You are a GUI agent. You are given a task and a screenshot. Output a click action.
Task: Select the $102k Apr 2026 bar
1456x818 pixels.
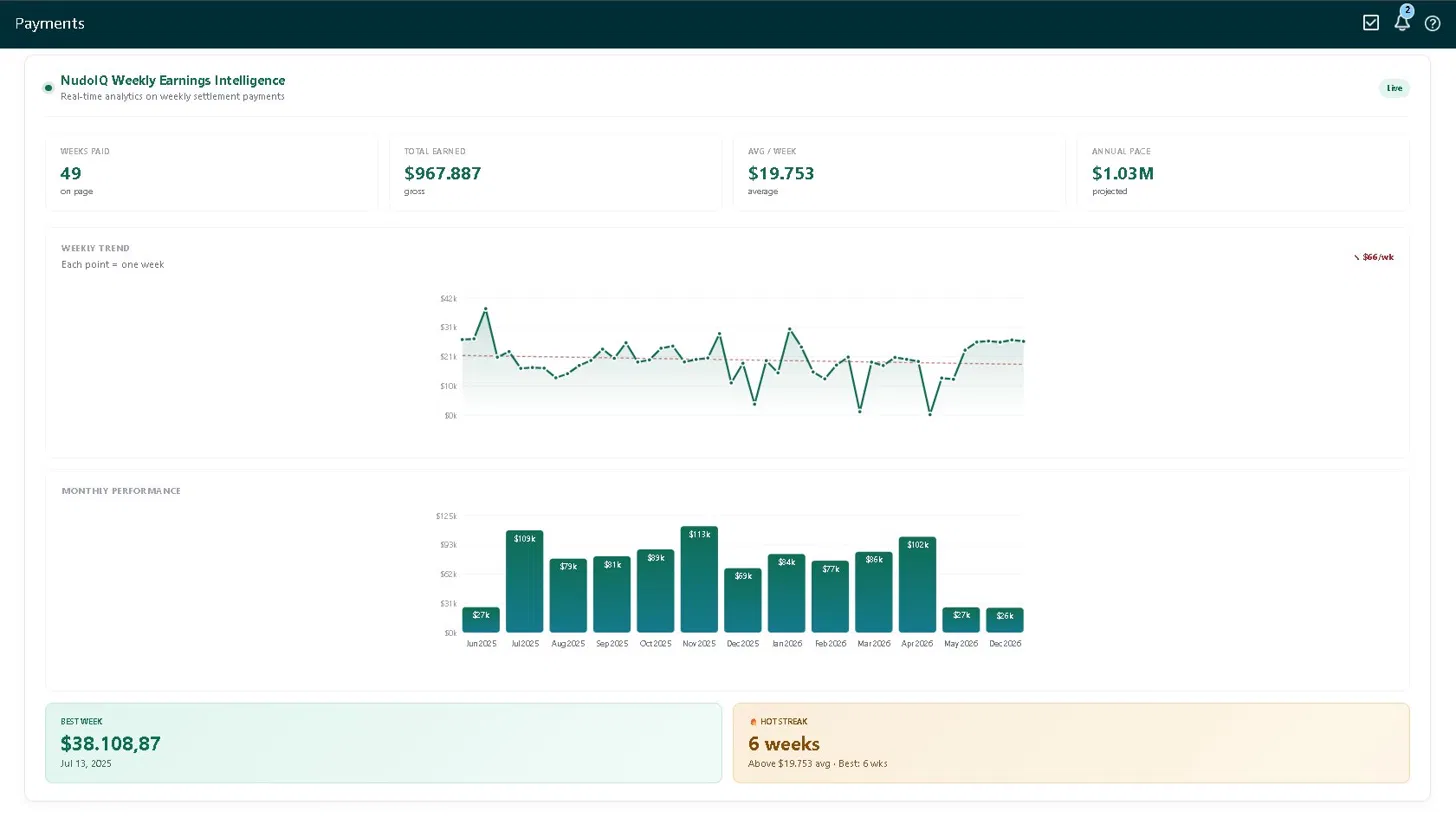pos(917,585)
